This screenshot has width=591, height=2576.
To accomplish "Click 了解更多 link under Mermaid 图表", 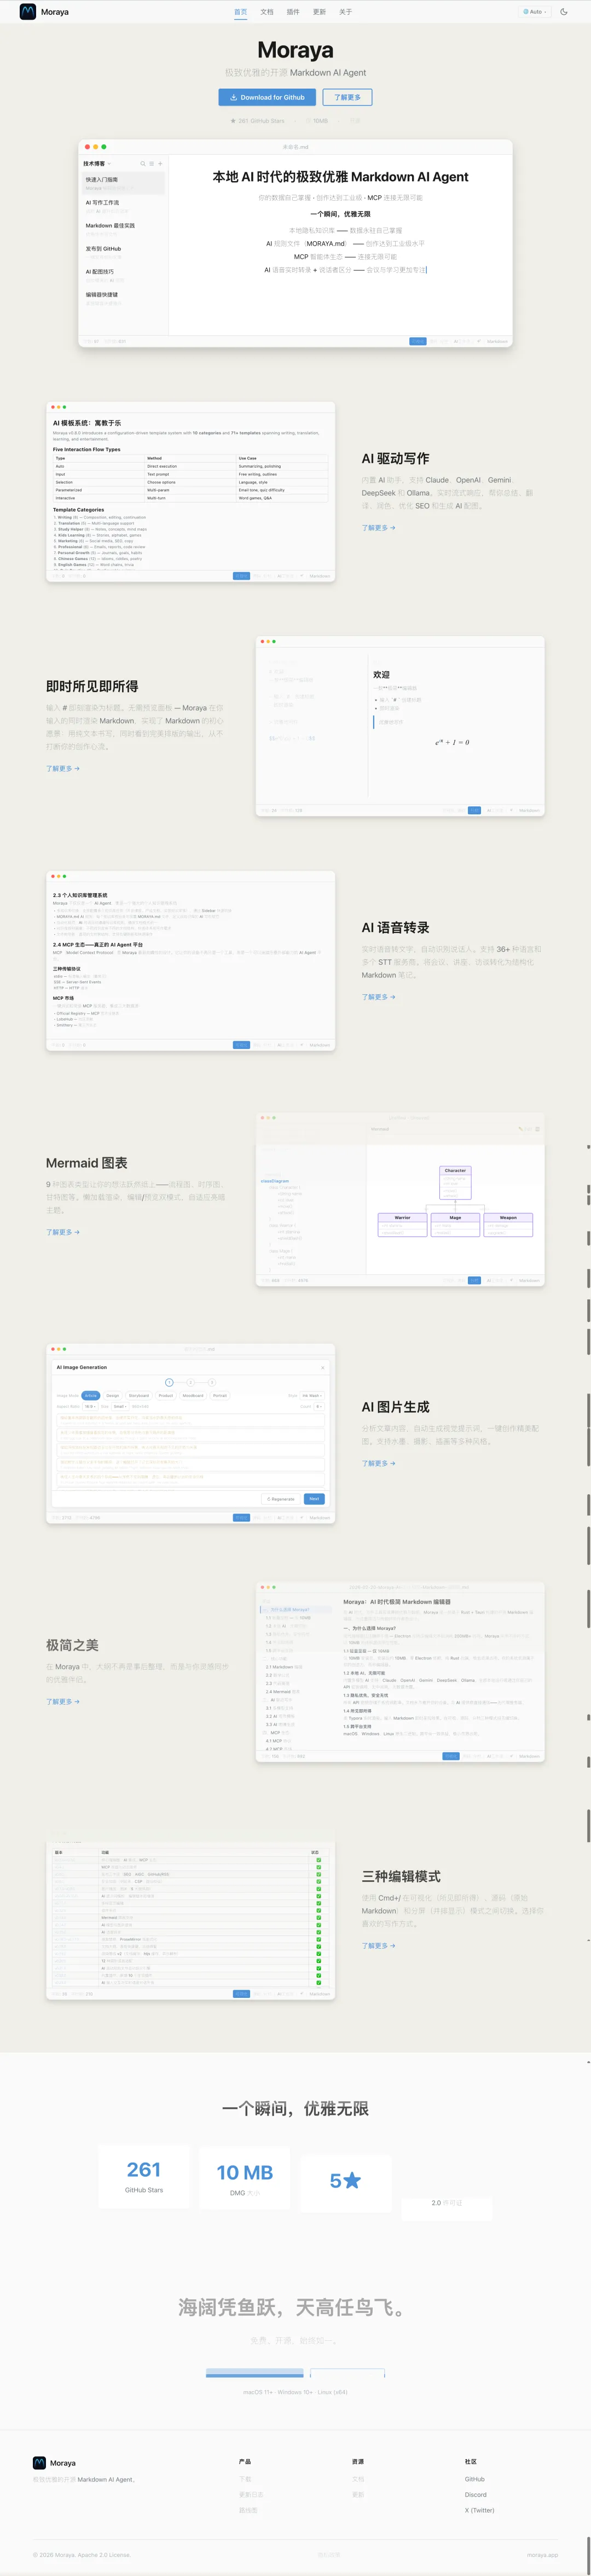I will click(x=62, y=1232).
